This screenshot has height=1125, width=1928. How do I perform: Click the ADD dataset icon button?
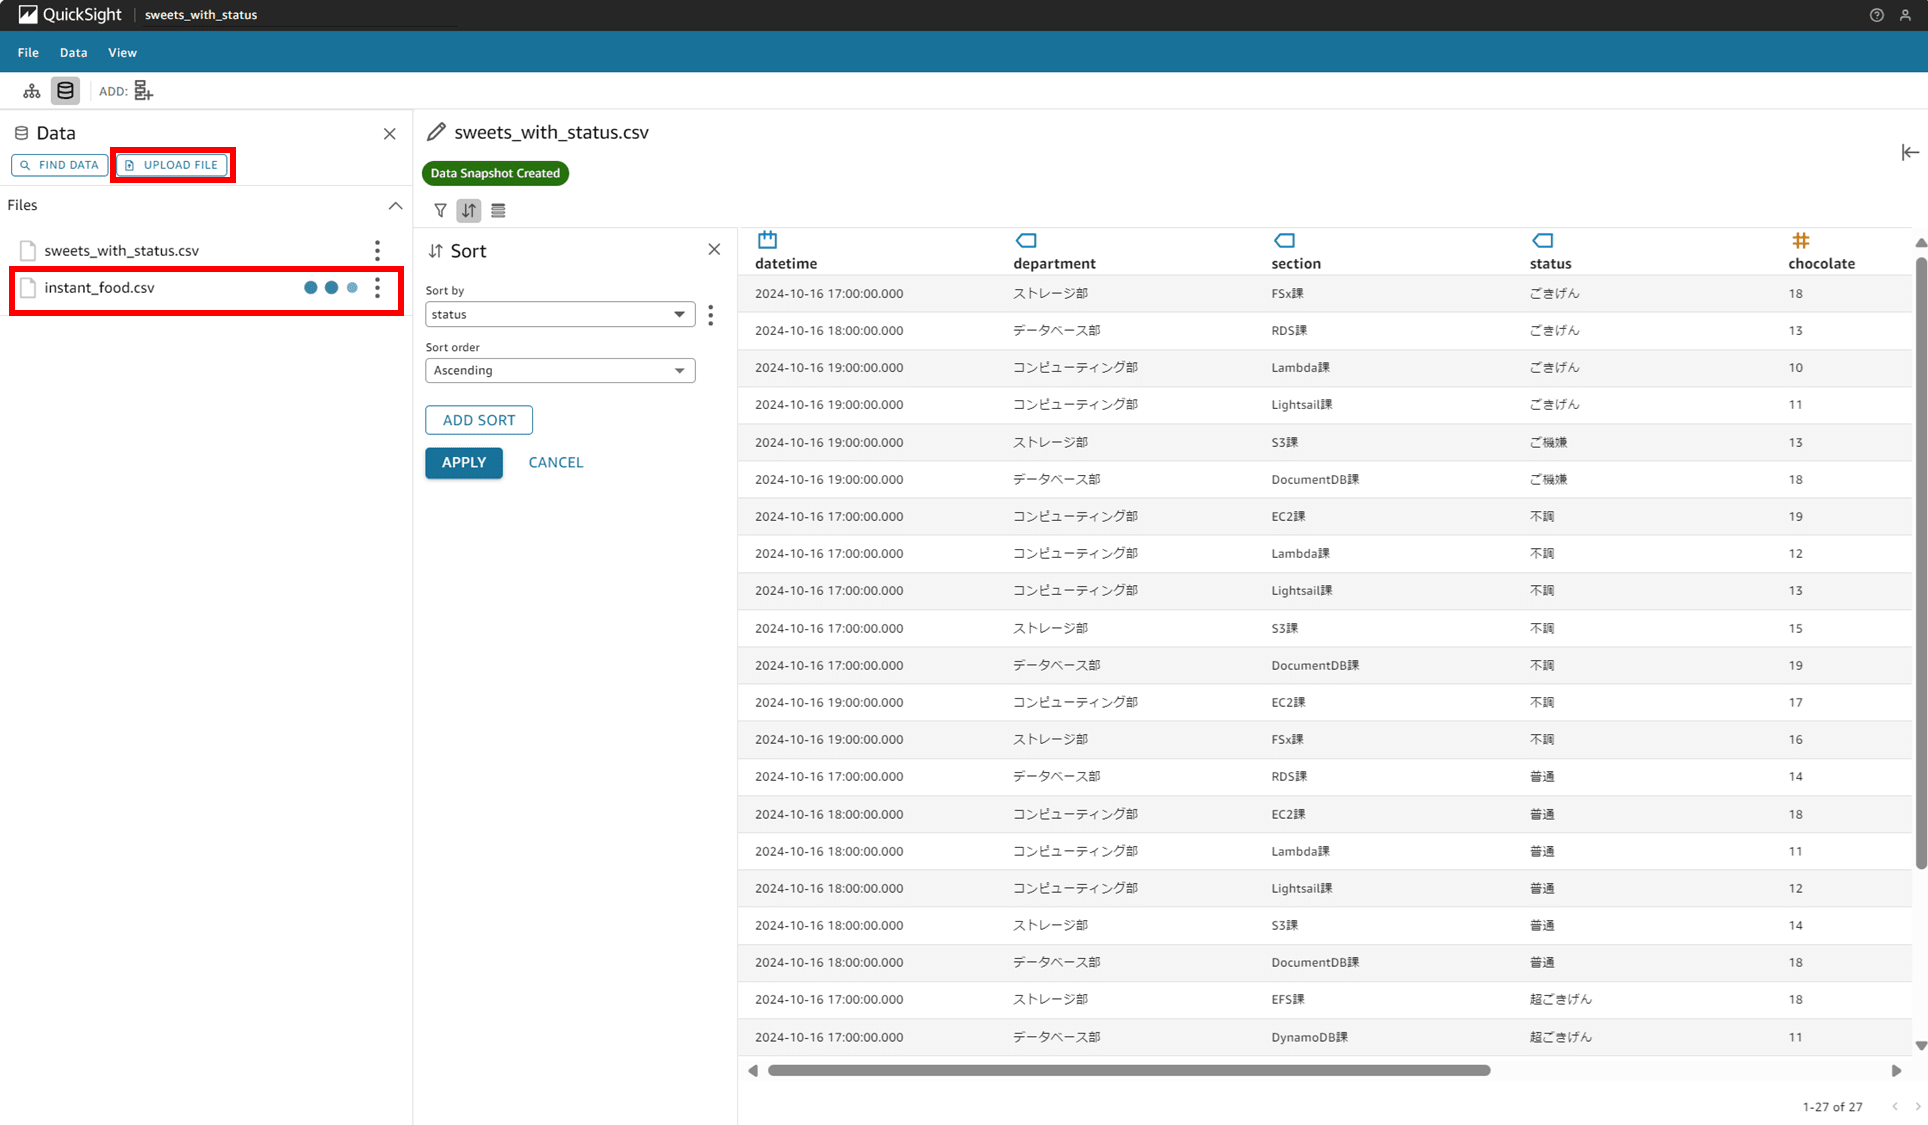[142, 90]
